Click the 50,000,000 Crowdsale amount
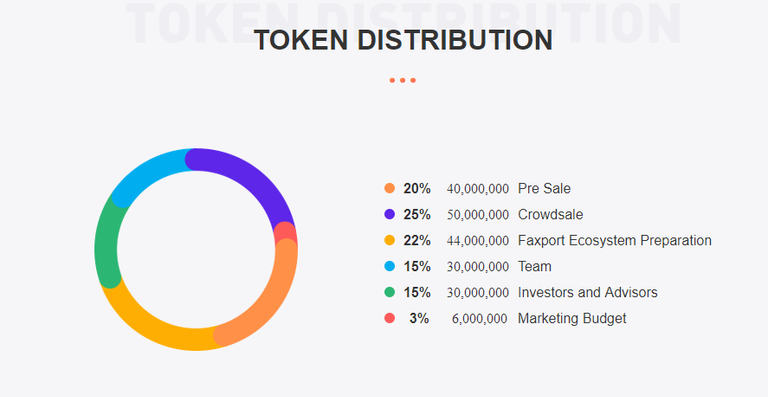 pyautogui.click(x=478, y=214)
